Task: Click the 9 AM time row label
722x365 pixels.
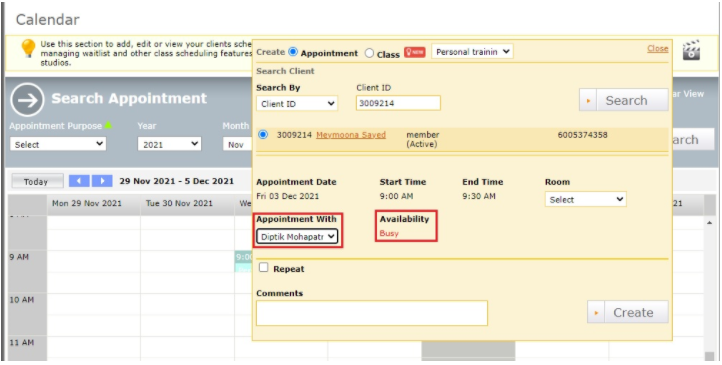Action: coord(19,257)
